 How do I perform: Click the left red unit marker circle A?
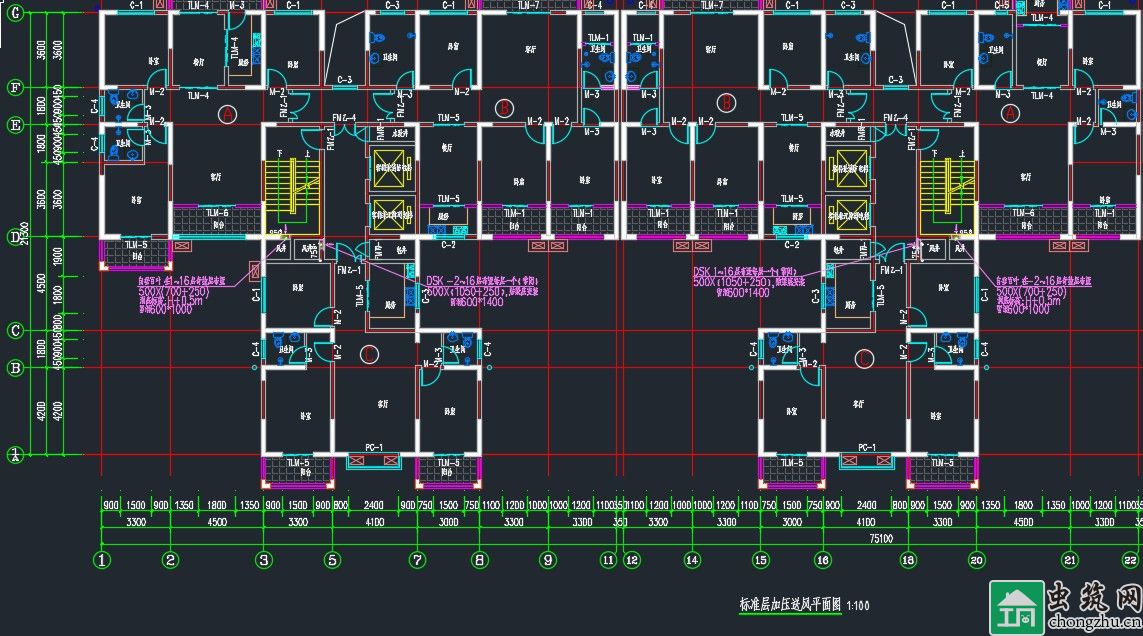point(227,115)
